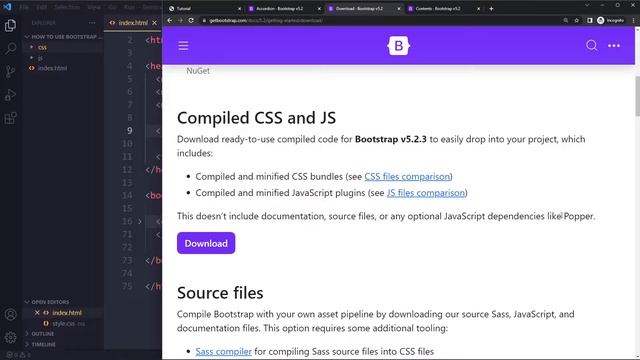This screenshot has height=360, width=640.
Task: Close index.html in Open Editors list
Action: tap(37, 313)
